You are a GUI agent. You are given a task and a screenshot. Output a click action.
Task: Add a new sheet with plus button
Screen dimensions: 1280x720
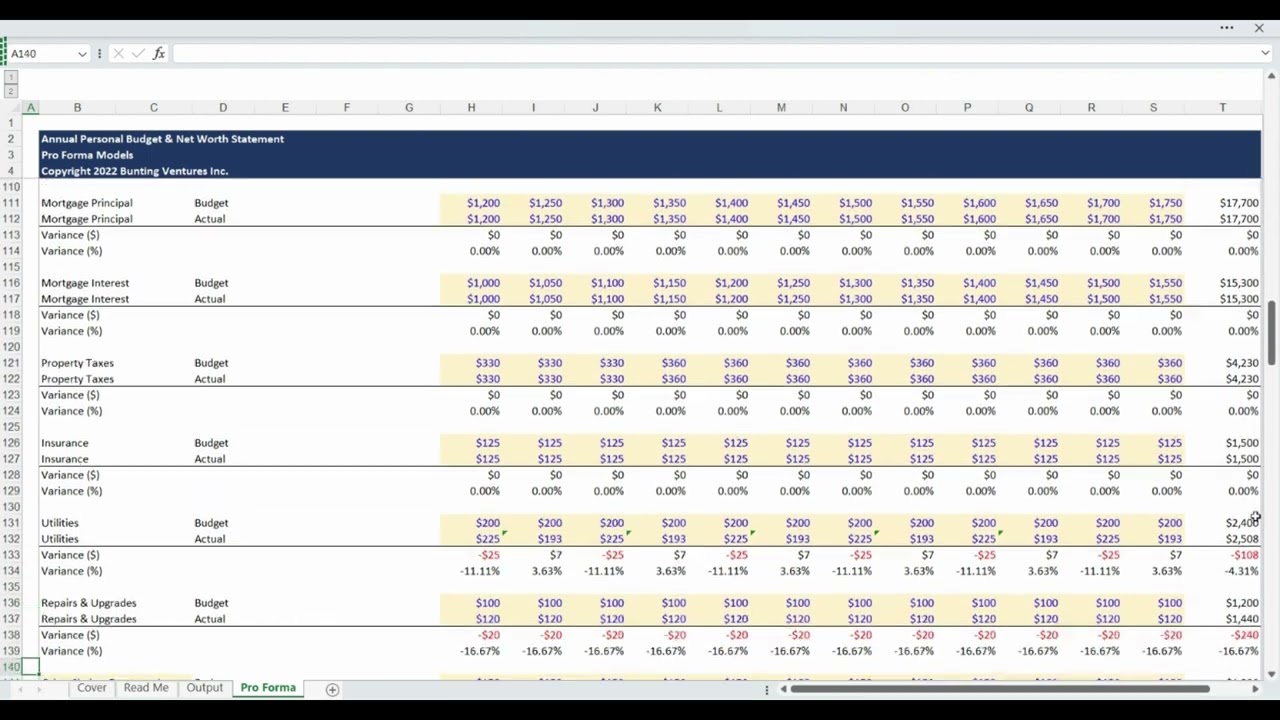click(332, 689)
